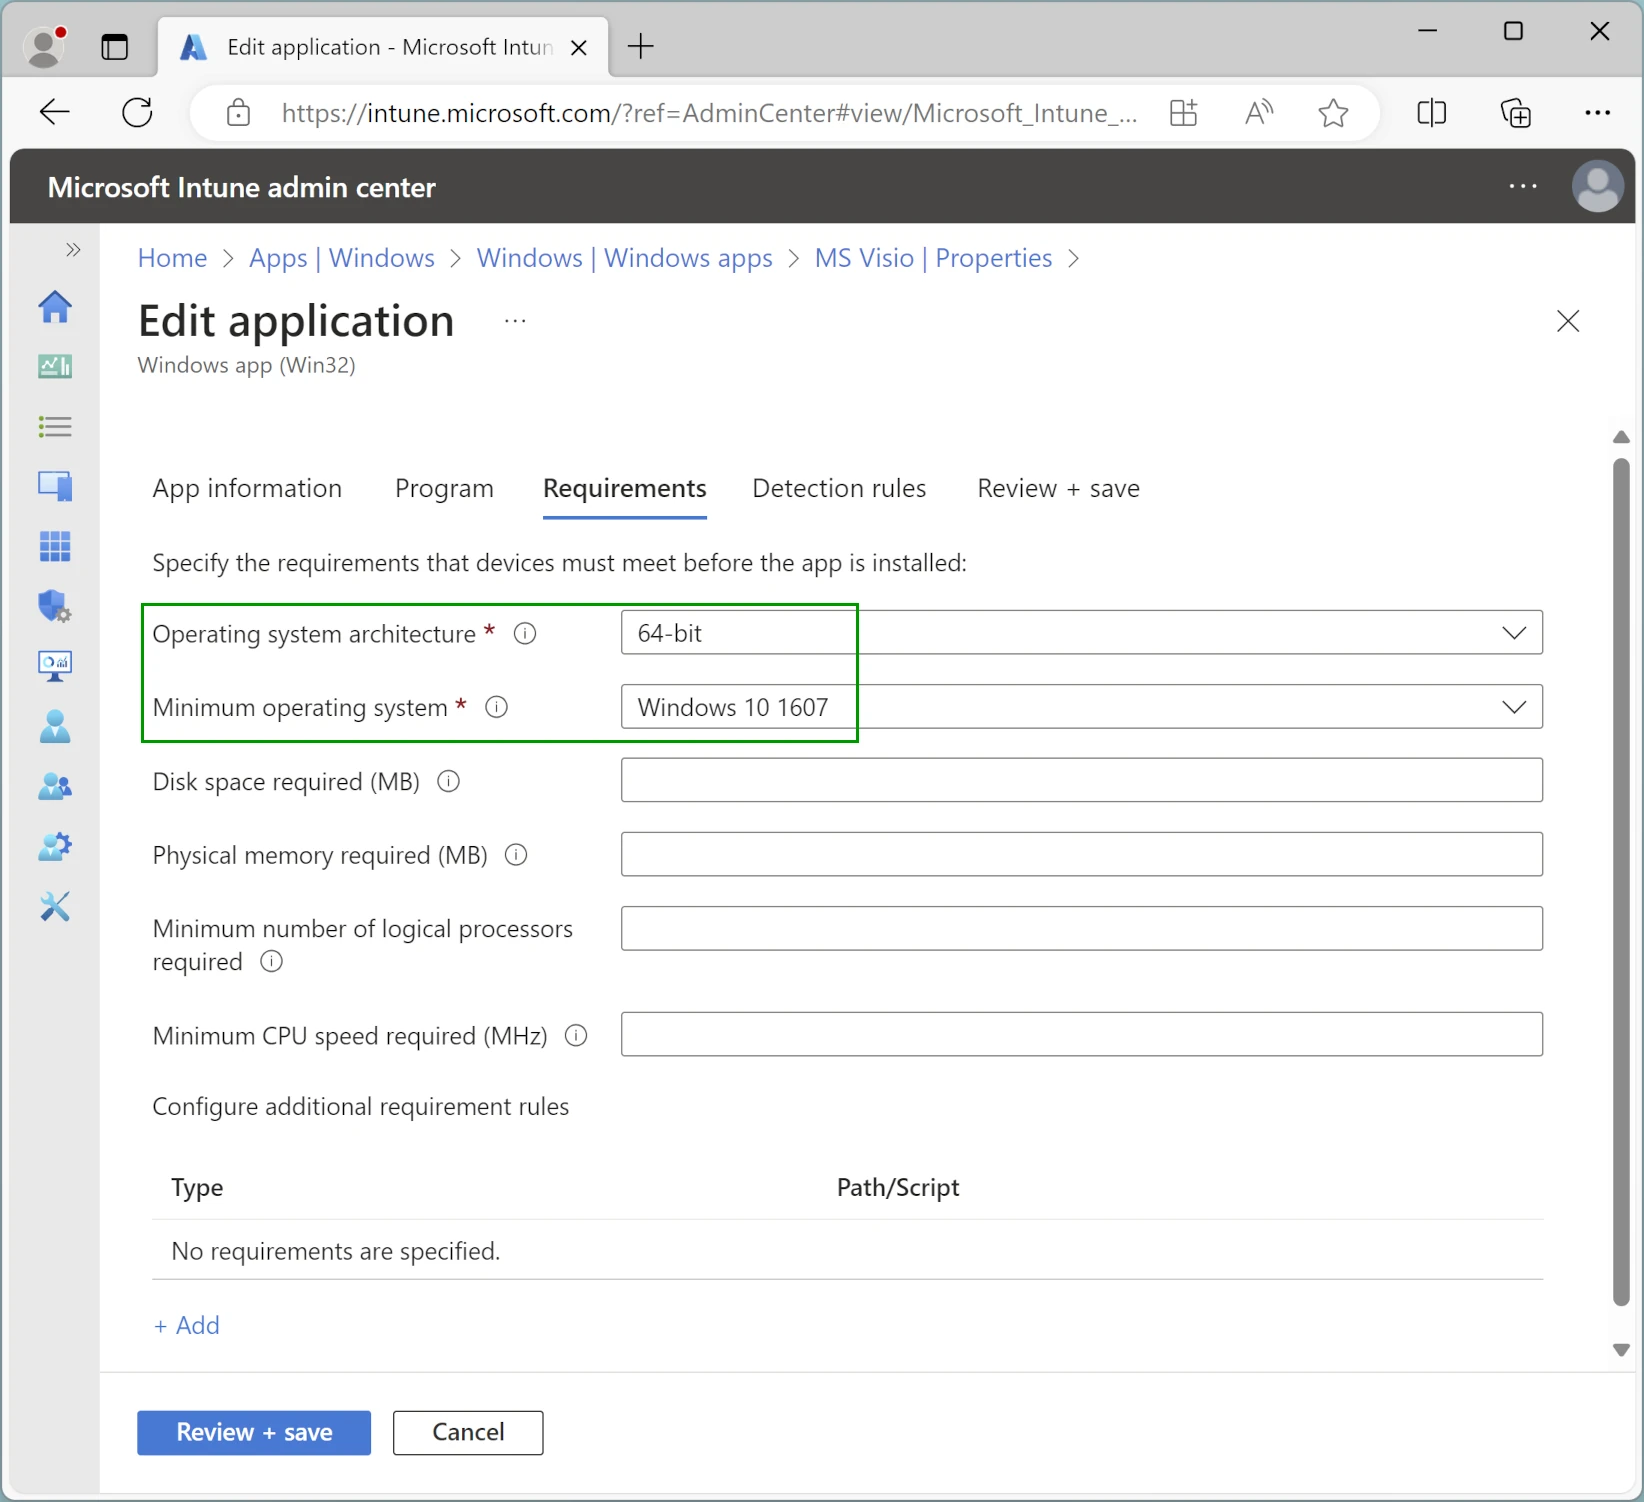Close the Edit application pane
Screen dimensions: 1644x1502
[1568, 321]
